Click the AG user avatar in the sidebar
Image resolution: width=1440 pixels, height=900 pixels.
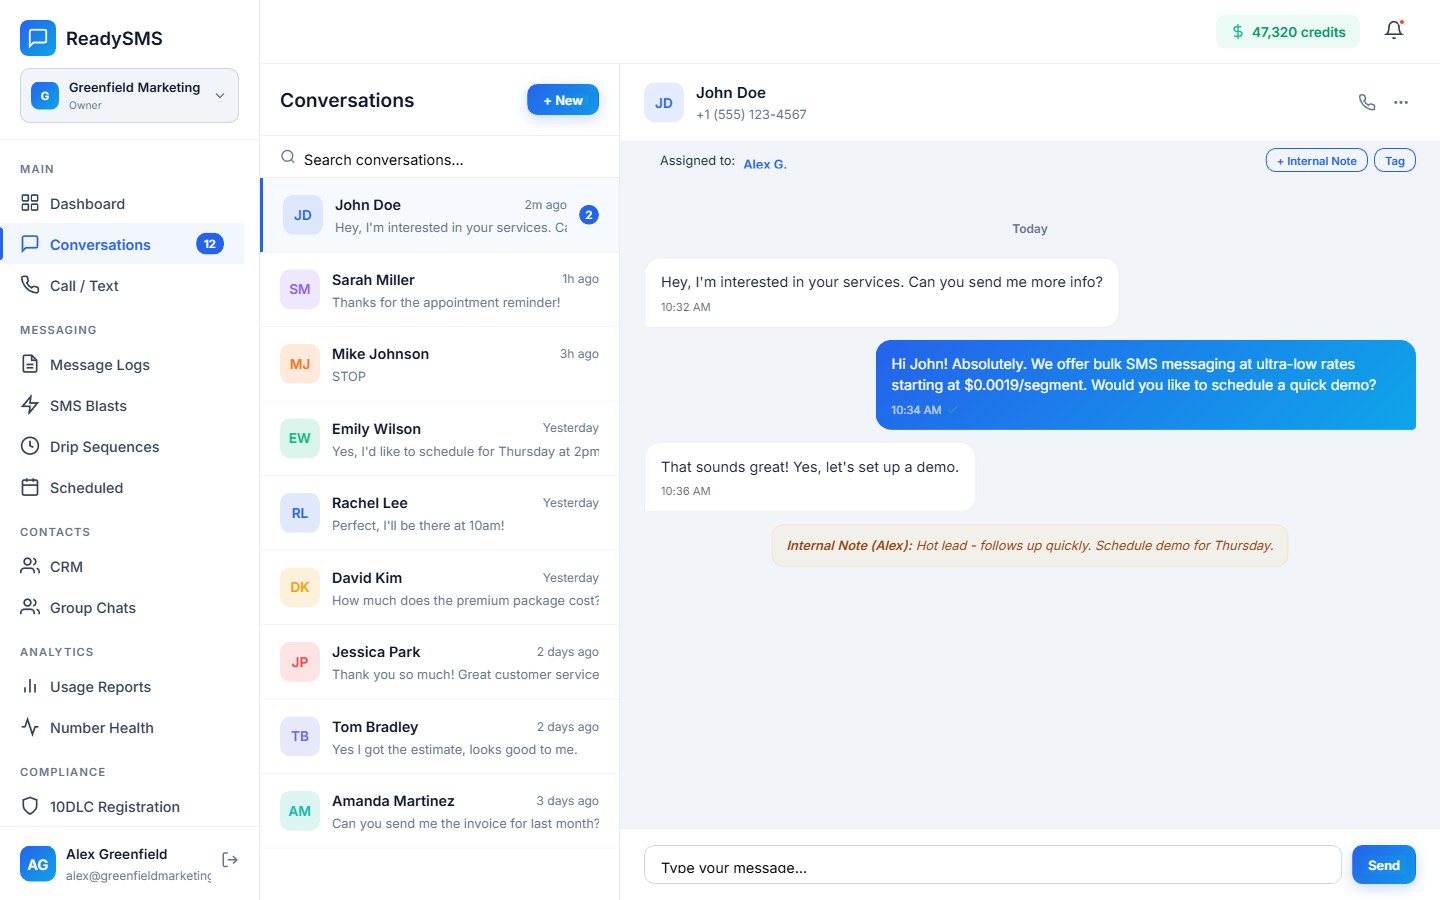pyautogui.click(x=38, y=864)
